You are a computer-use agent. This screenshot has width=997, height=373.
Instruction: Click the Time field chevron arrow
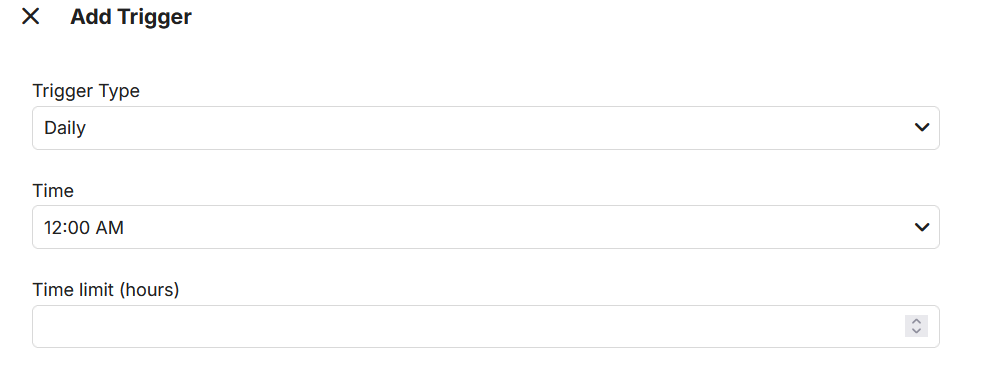921,227
